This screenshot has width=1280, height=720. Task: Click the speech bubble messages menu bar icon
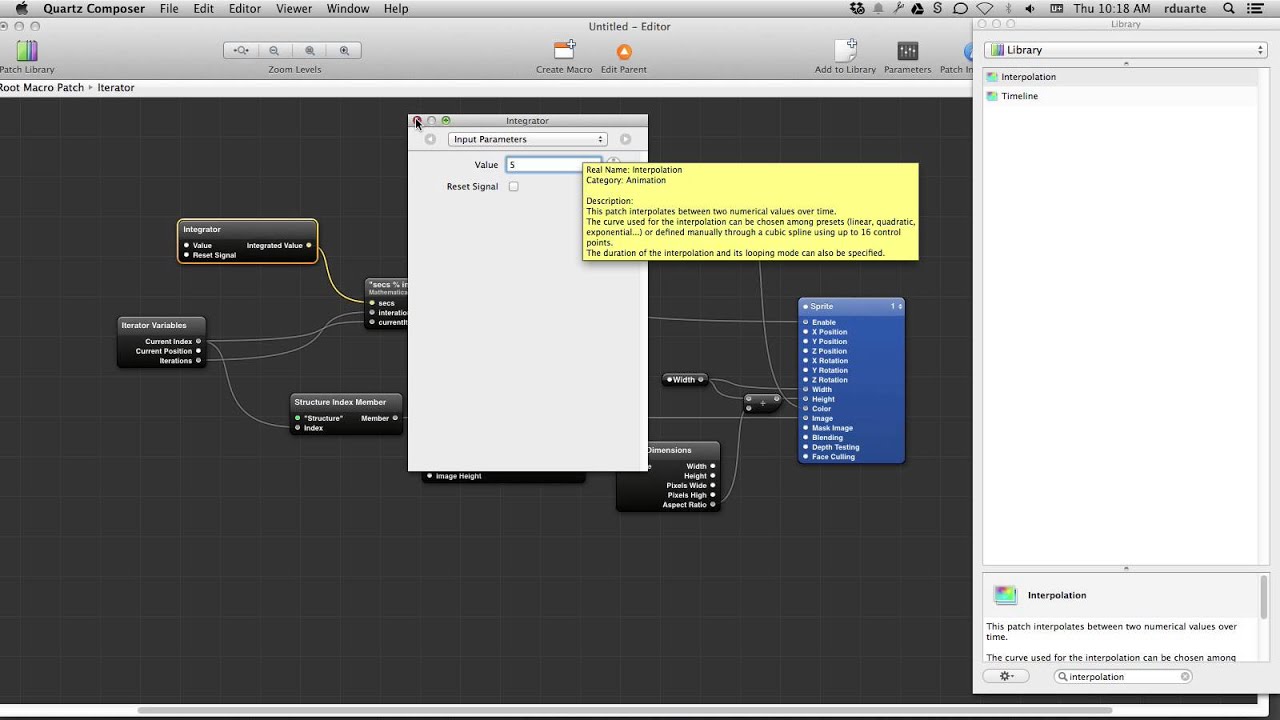click(x=960, y=8)
